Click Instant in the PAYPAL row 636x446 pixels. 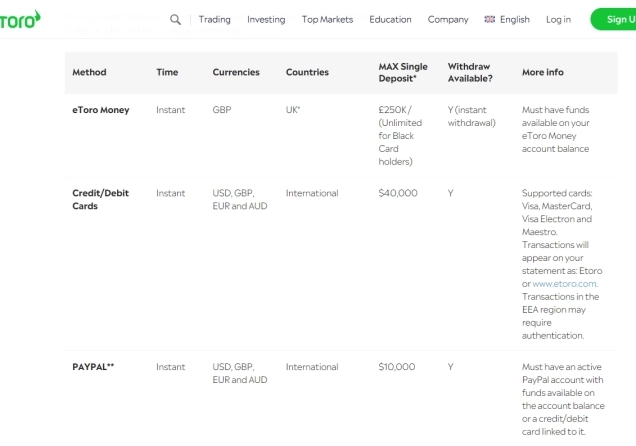[x=170, y=367]
